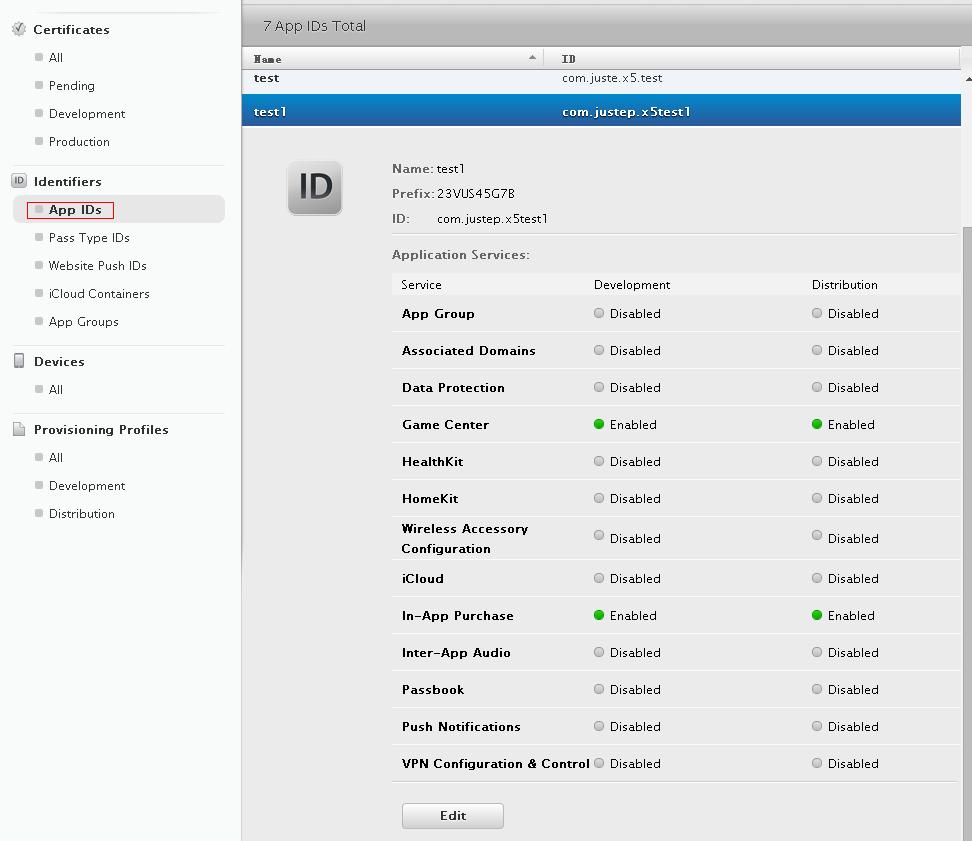Select Distribution under Provisioning Profiles

pos(81,514)
